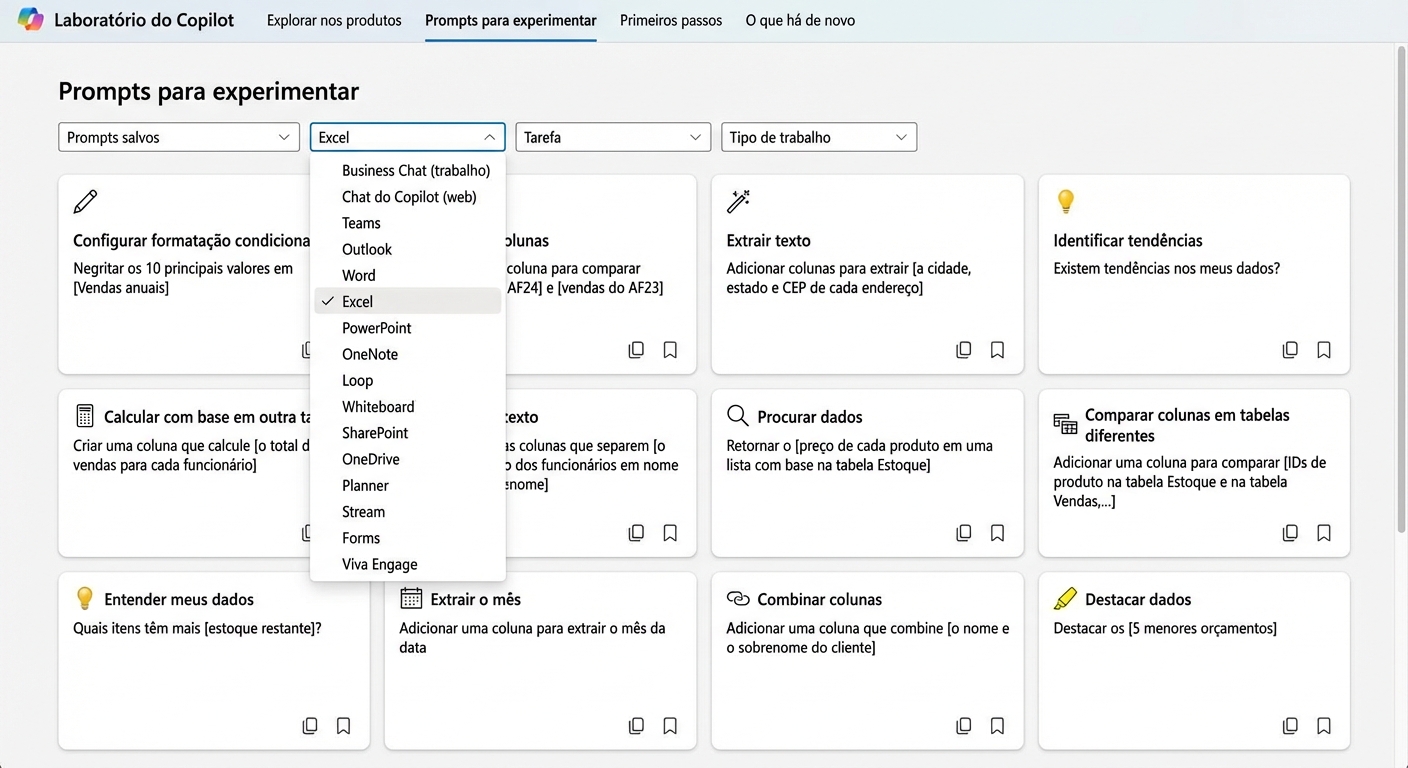
Task: Switch to 'Explorar nos produtos' tab
Action: click(334, 20)
